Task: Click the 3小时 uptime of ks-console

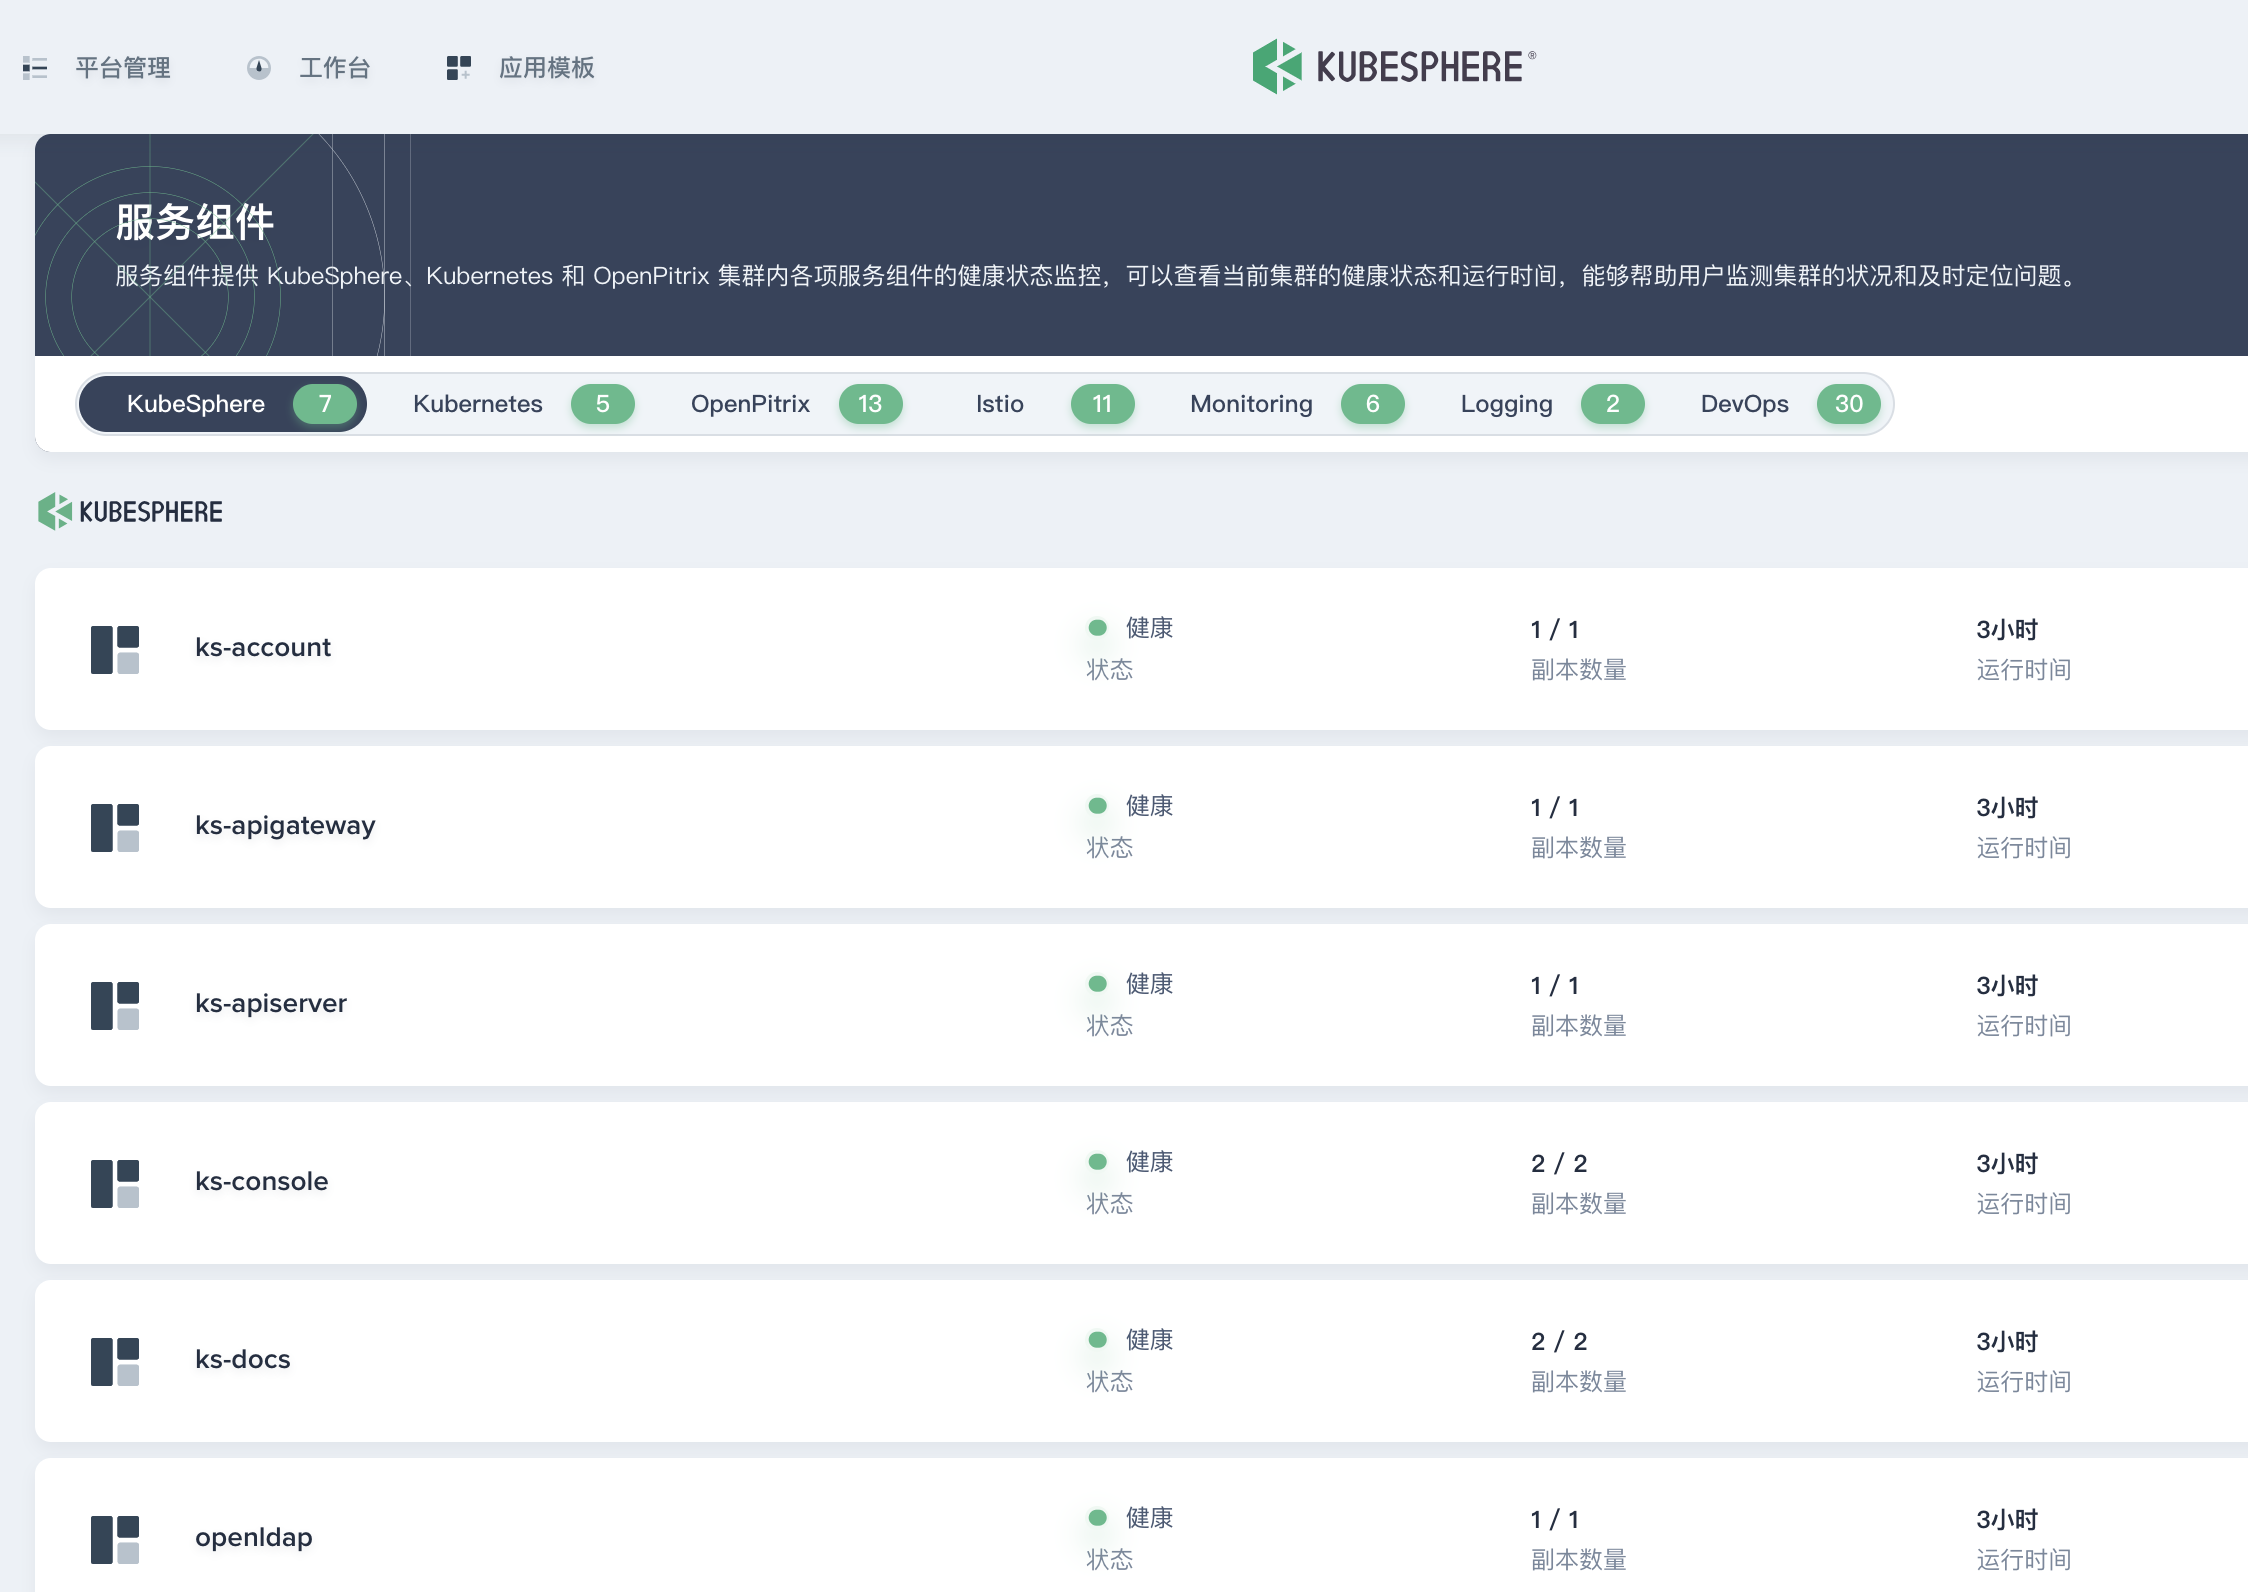Action: coord(2007,1164)
